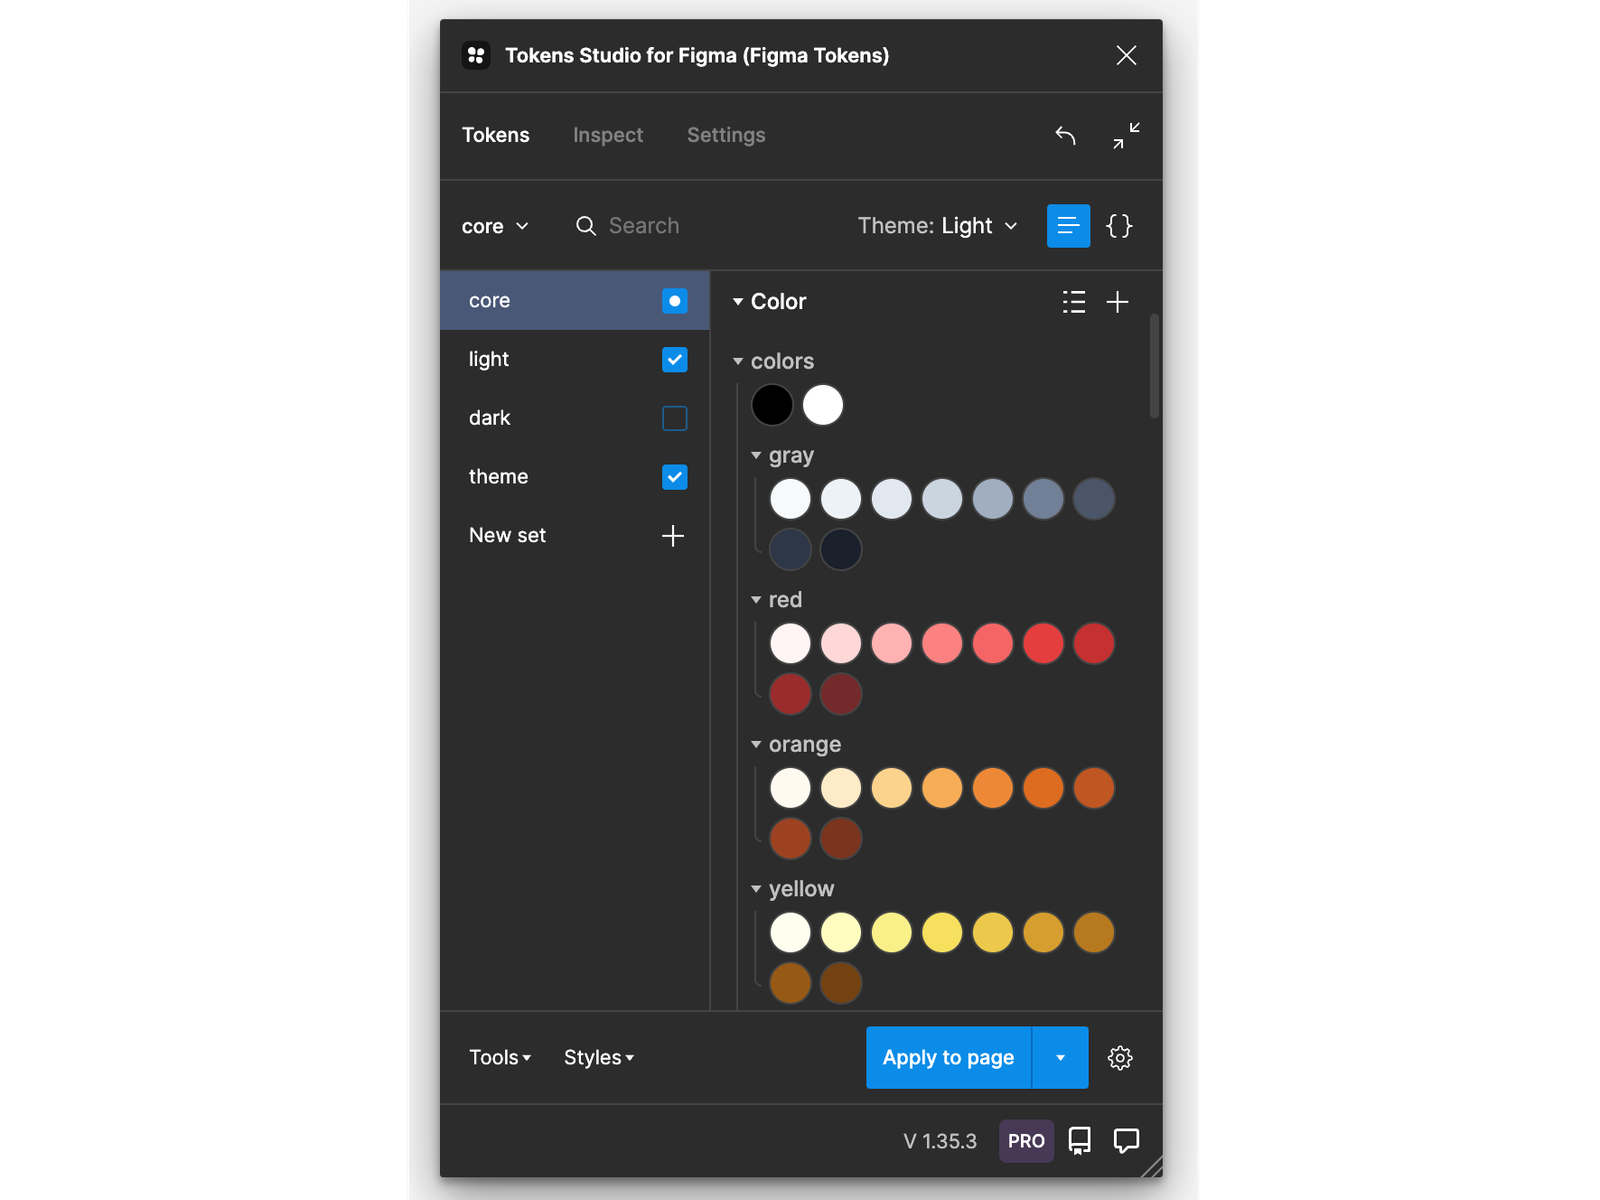Open the Theme: Light dropdown
Image resolution: width=1600 pixels, height=1200 pixels.
pyautogui.click(x=938, y=226)
